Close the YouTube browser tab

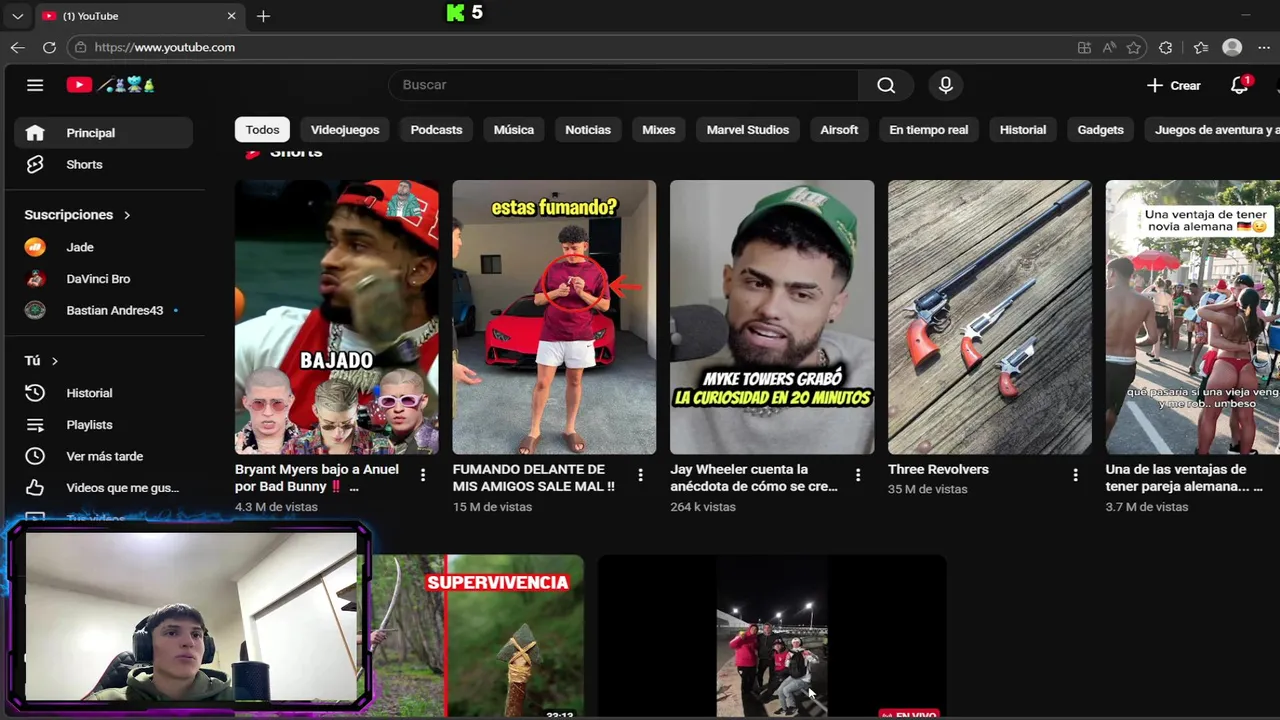coord(232,16)
